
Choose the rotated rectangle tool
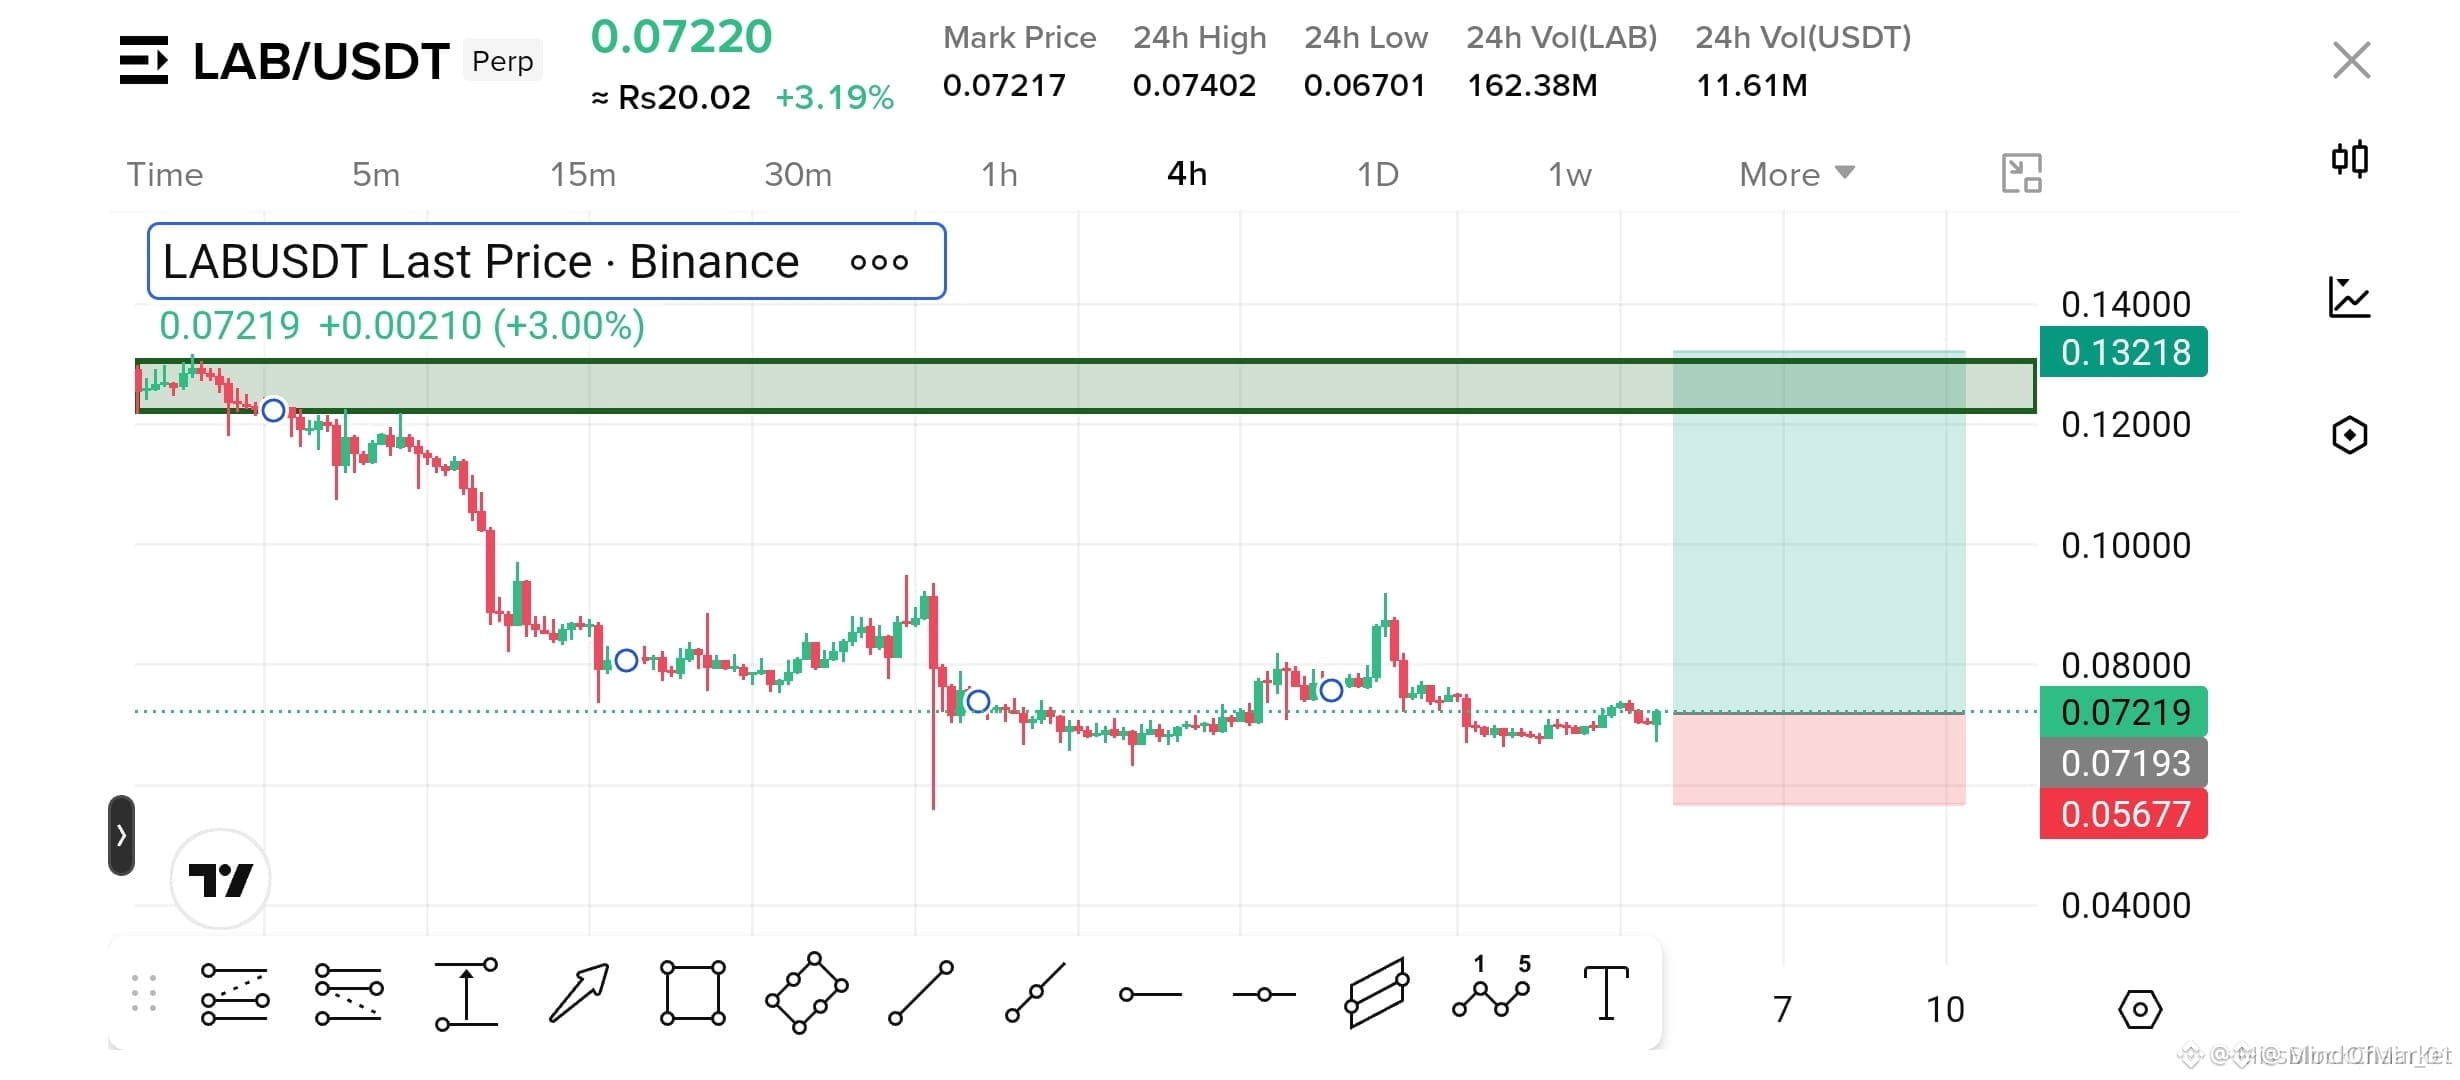coord(806,993)
